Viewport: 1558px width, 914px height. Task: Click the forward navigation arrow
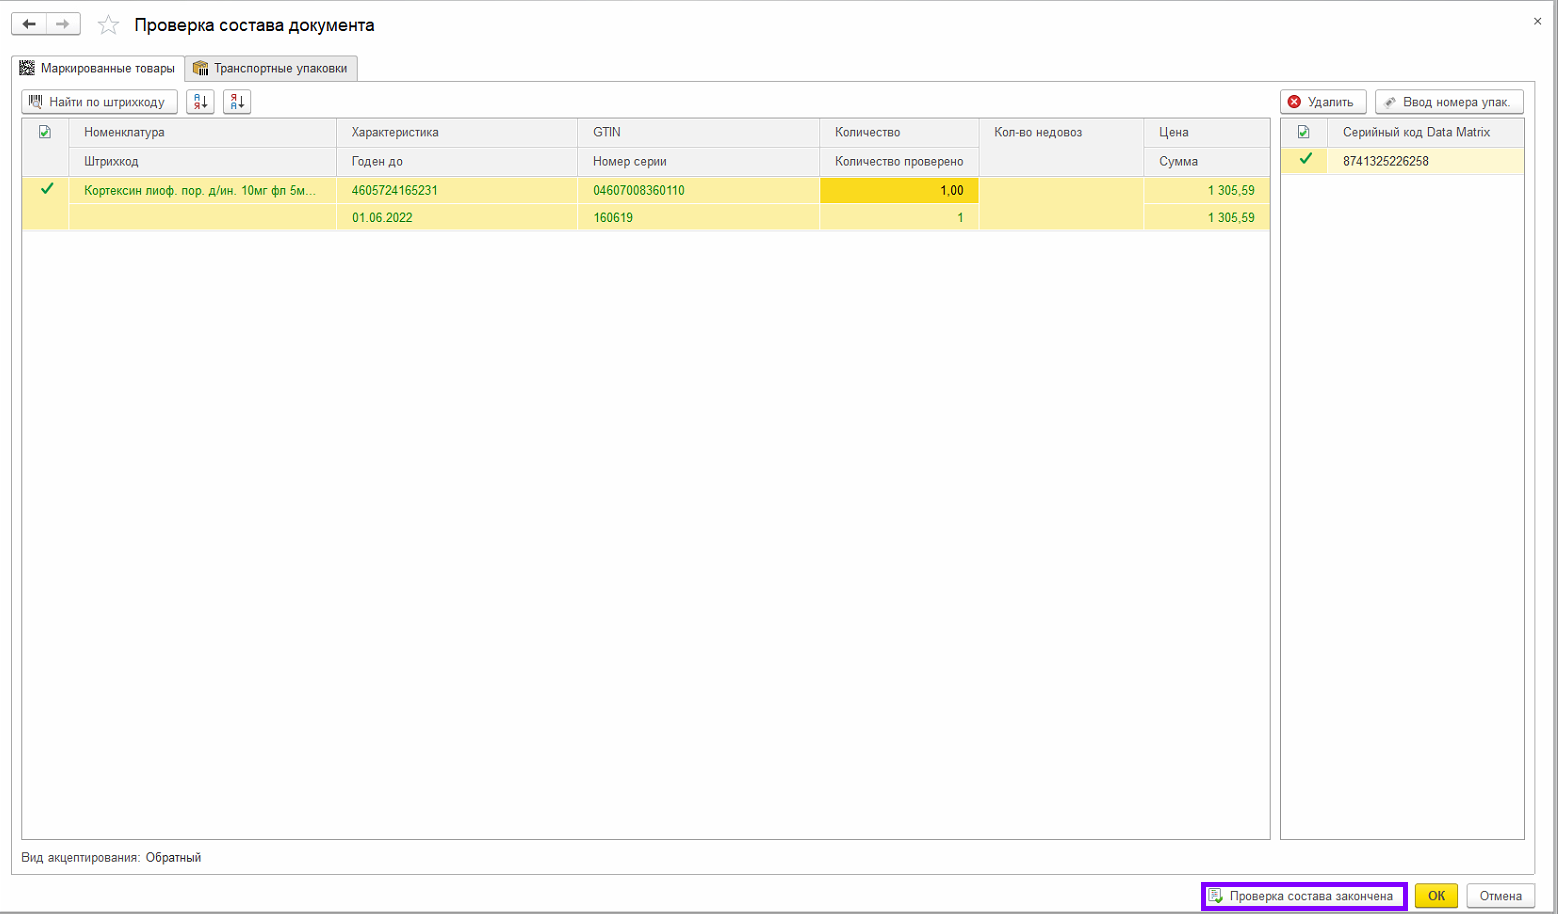tap(63, 24)
